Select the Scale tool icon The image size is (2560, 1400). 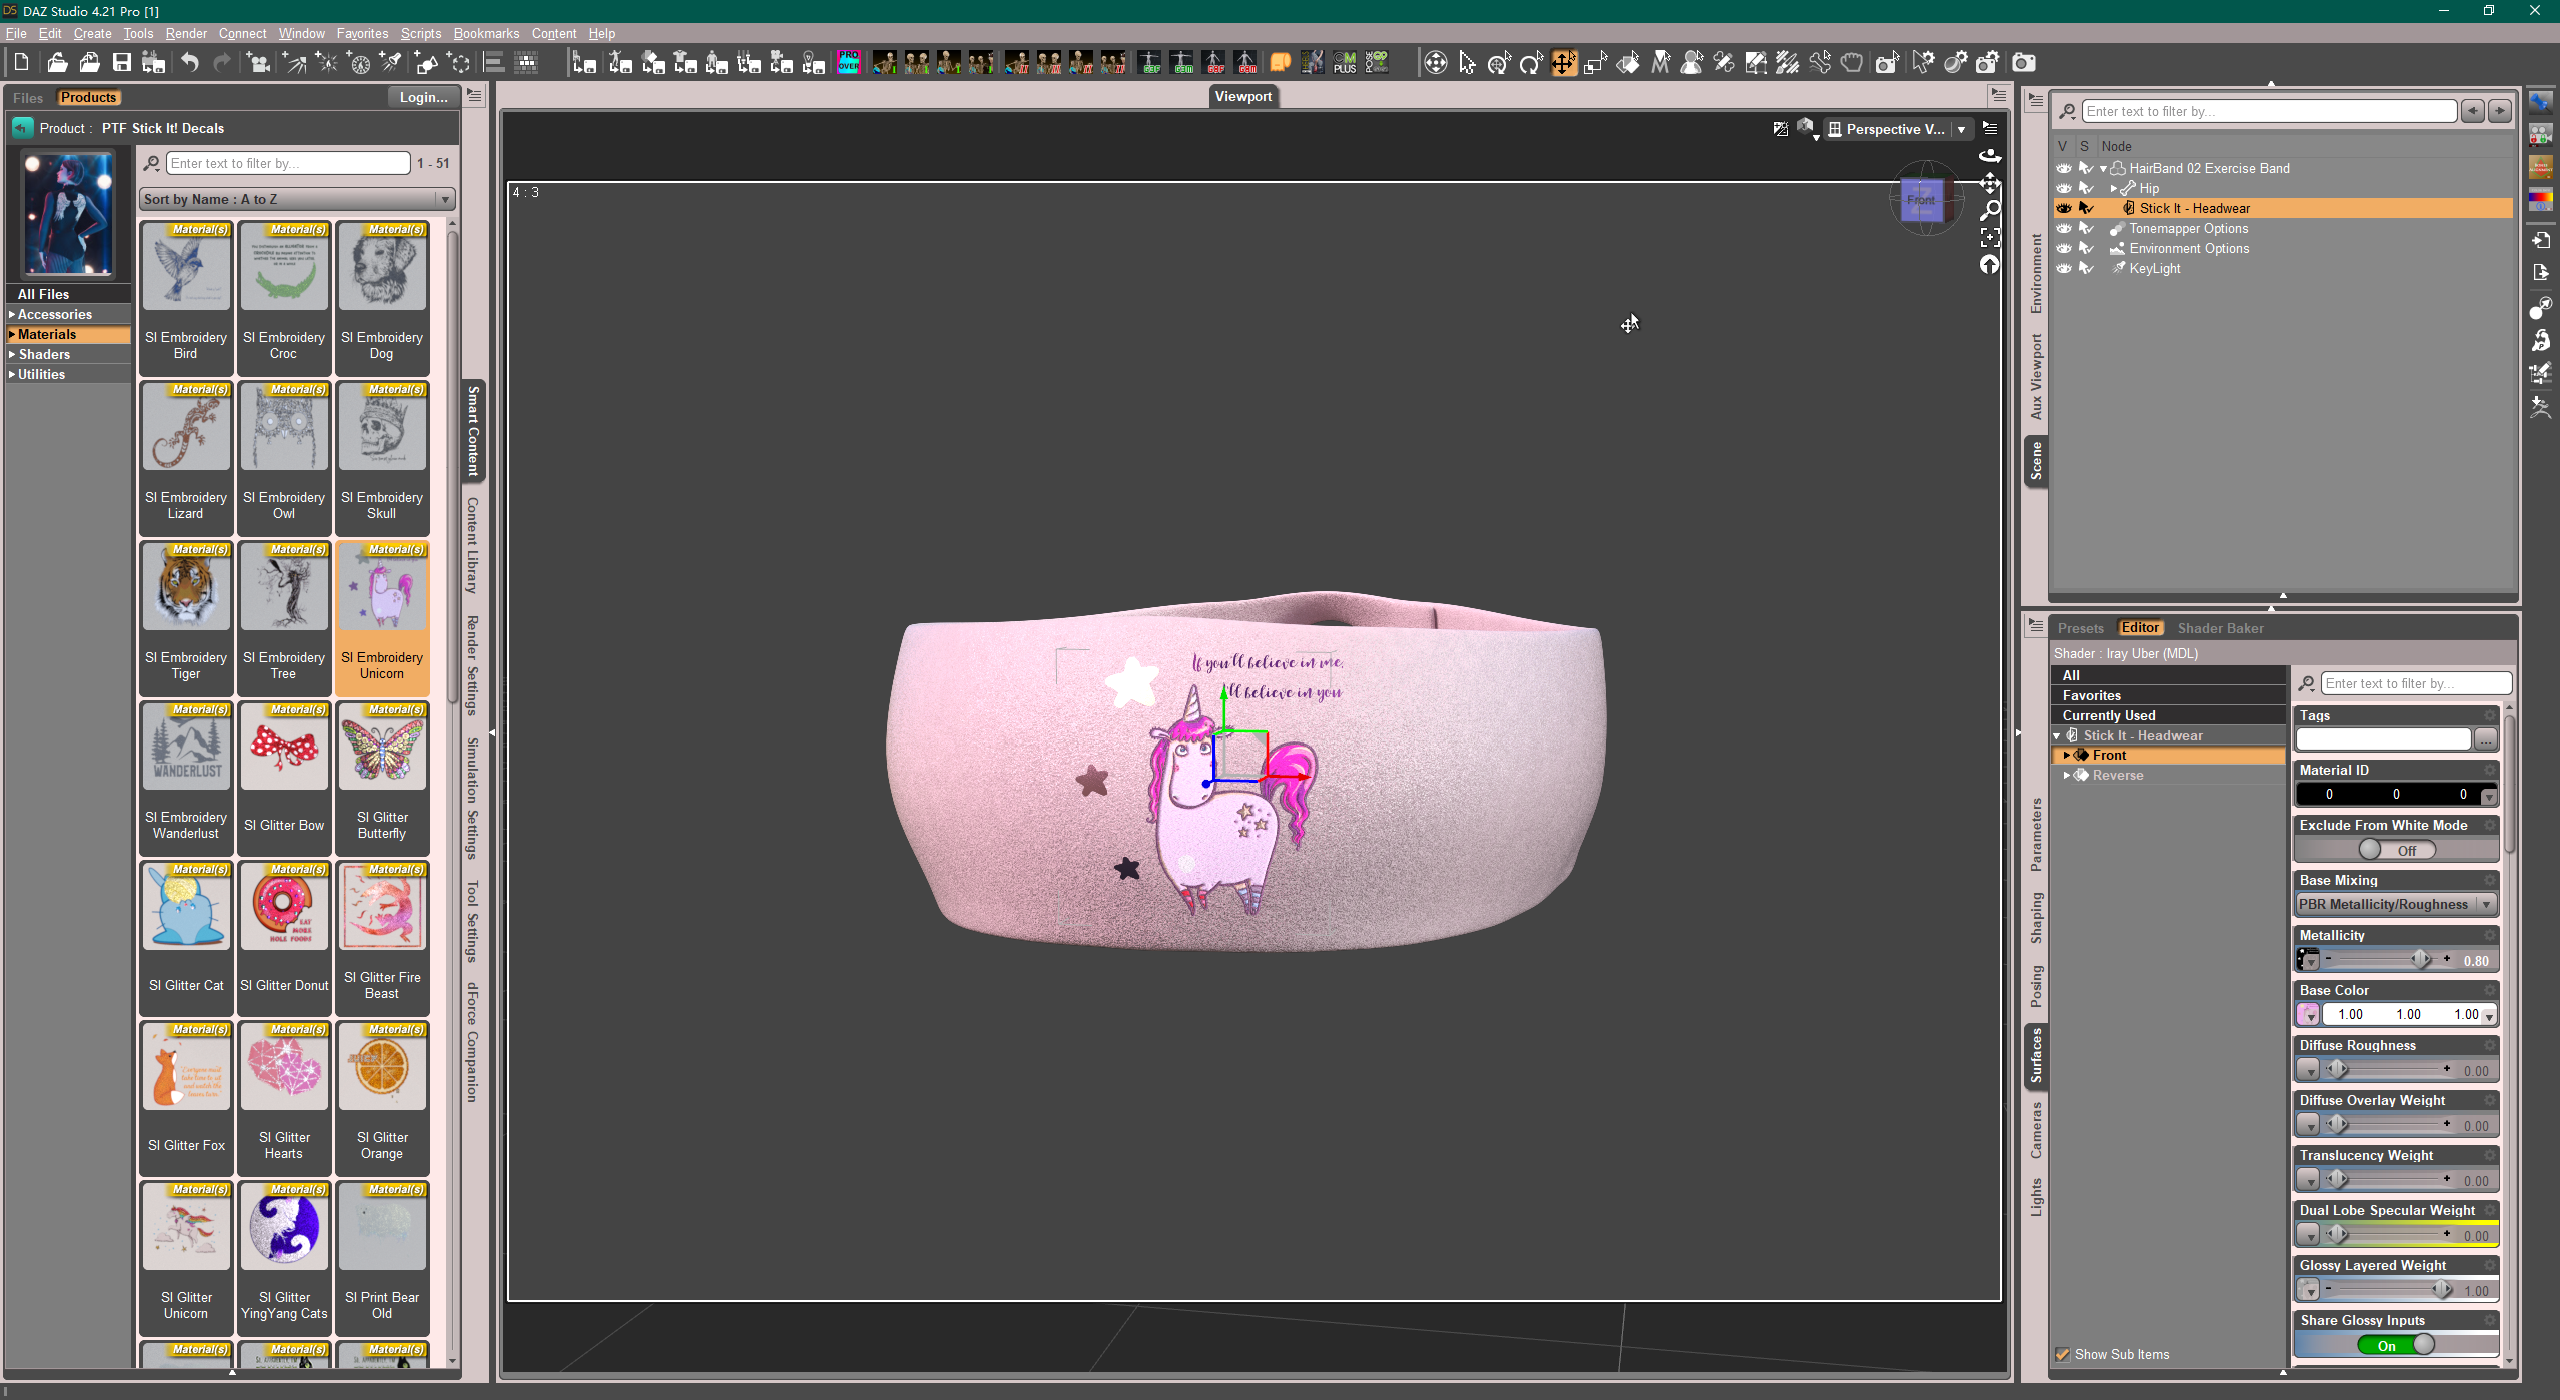pos(1596,63)
